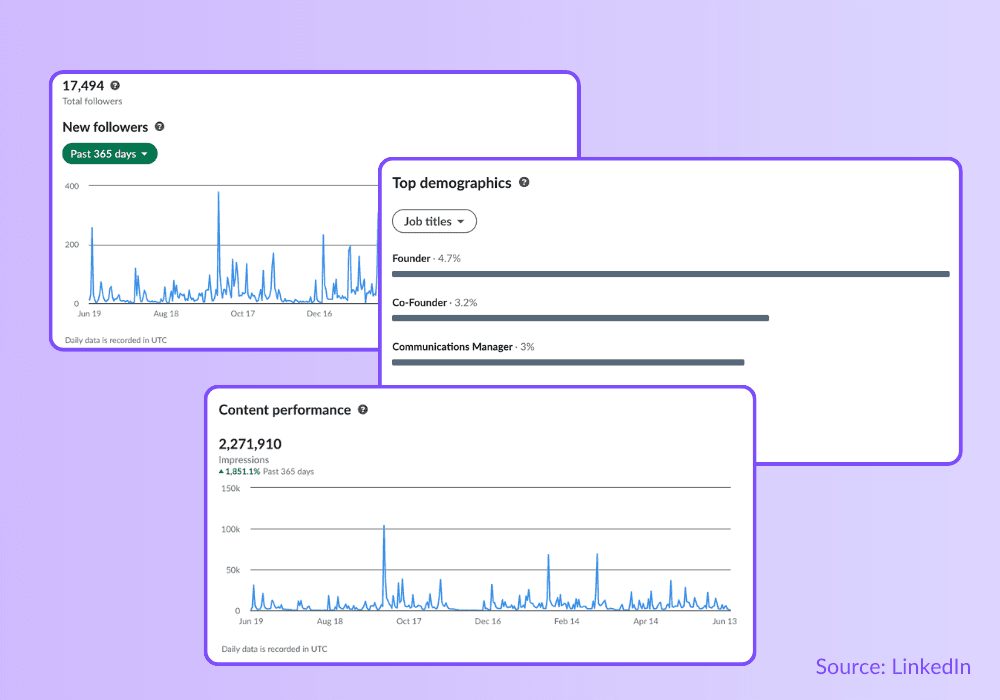Click Feb 14 on impressions chart axis
The width and height of the screenshot is (1000, 700).
point(566,621)
